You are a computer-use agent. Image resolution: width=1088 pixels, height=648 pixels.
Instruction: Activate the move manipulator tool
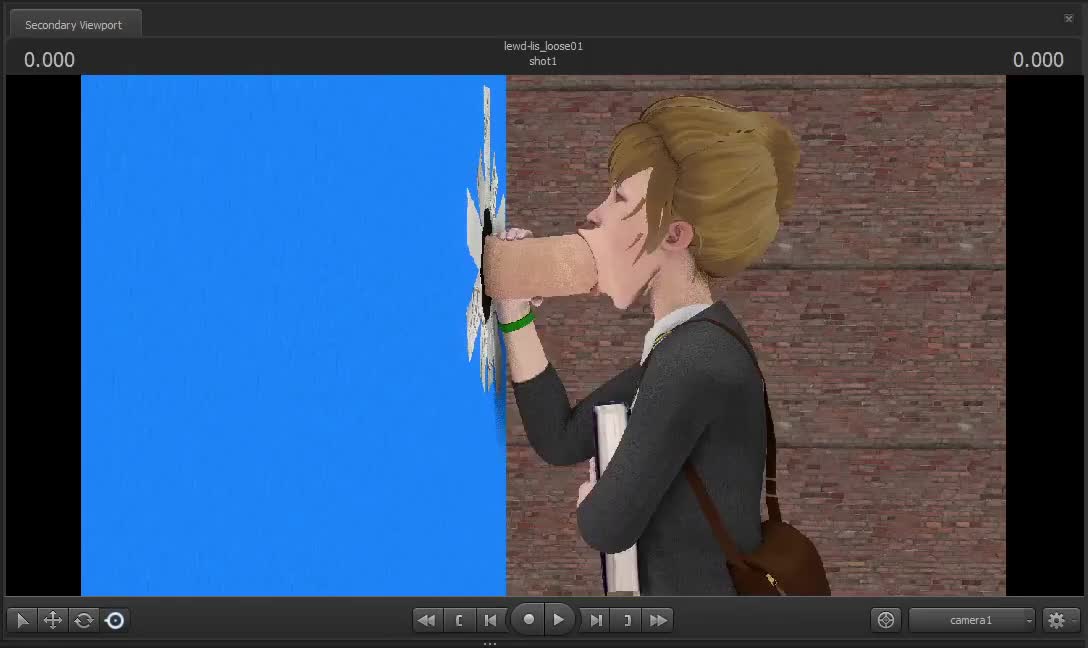click(53, 621)
